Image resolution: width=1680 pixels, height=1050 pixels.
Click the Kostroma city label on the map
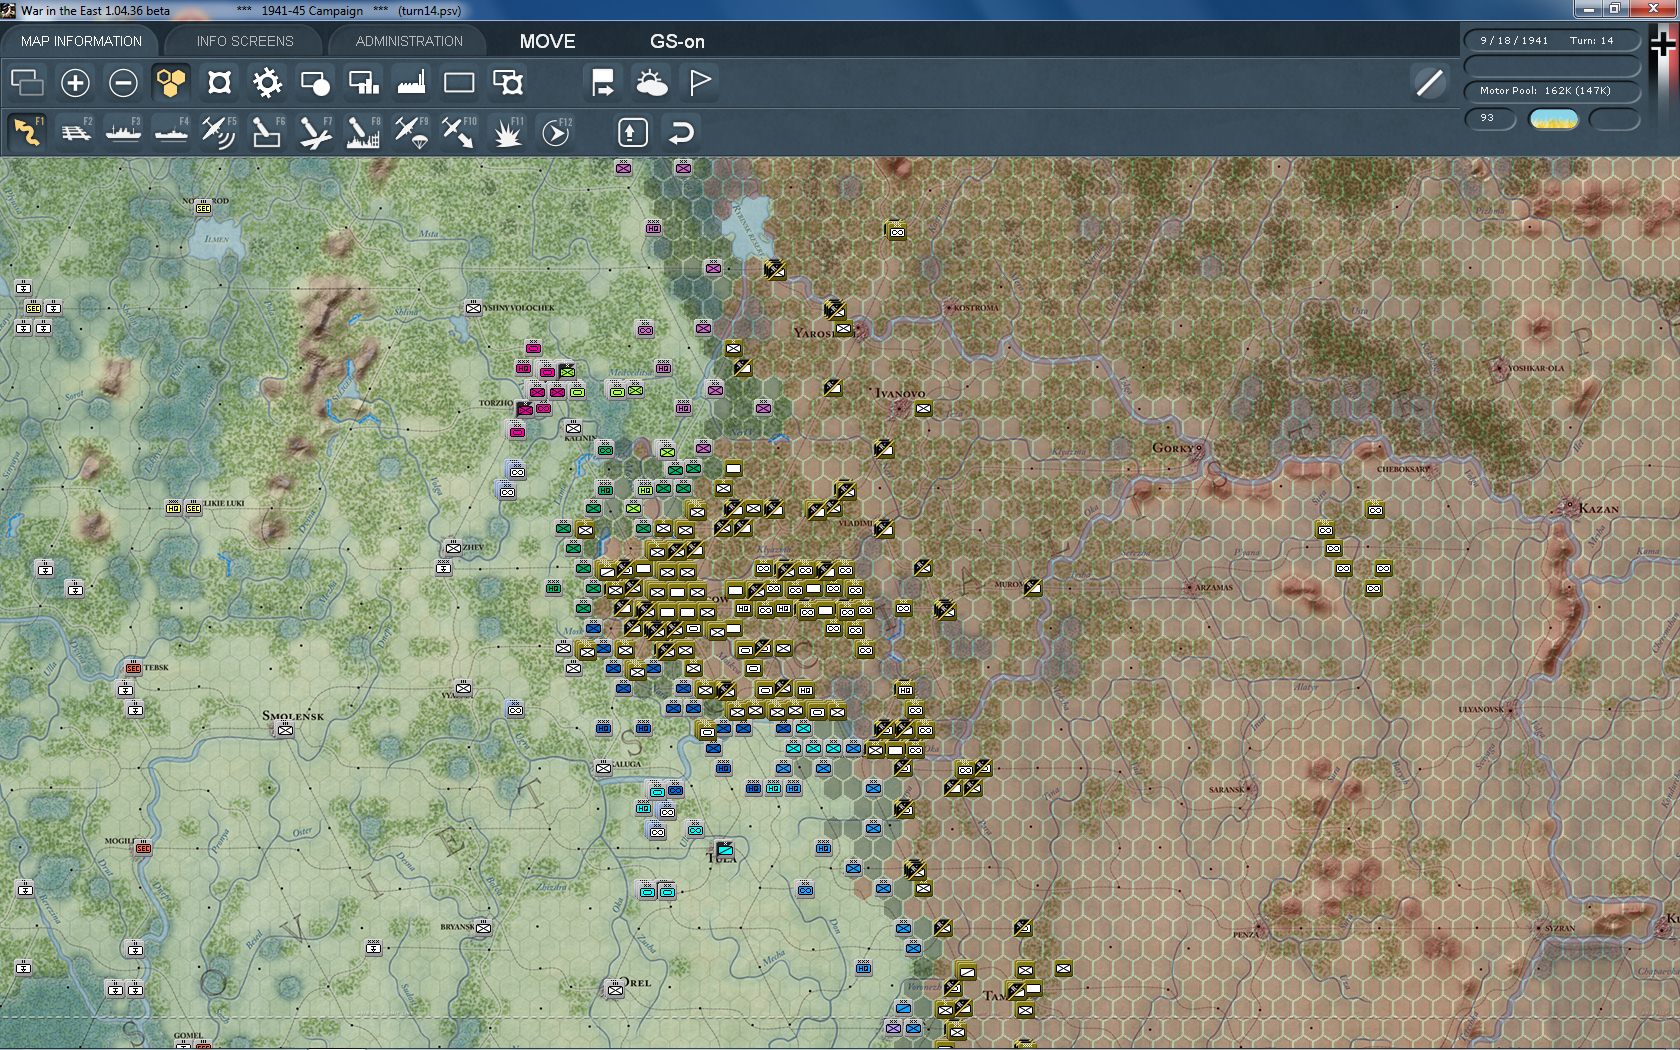pyautogui.click(x=976, y=307)
